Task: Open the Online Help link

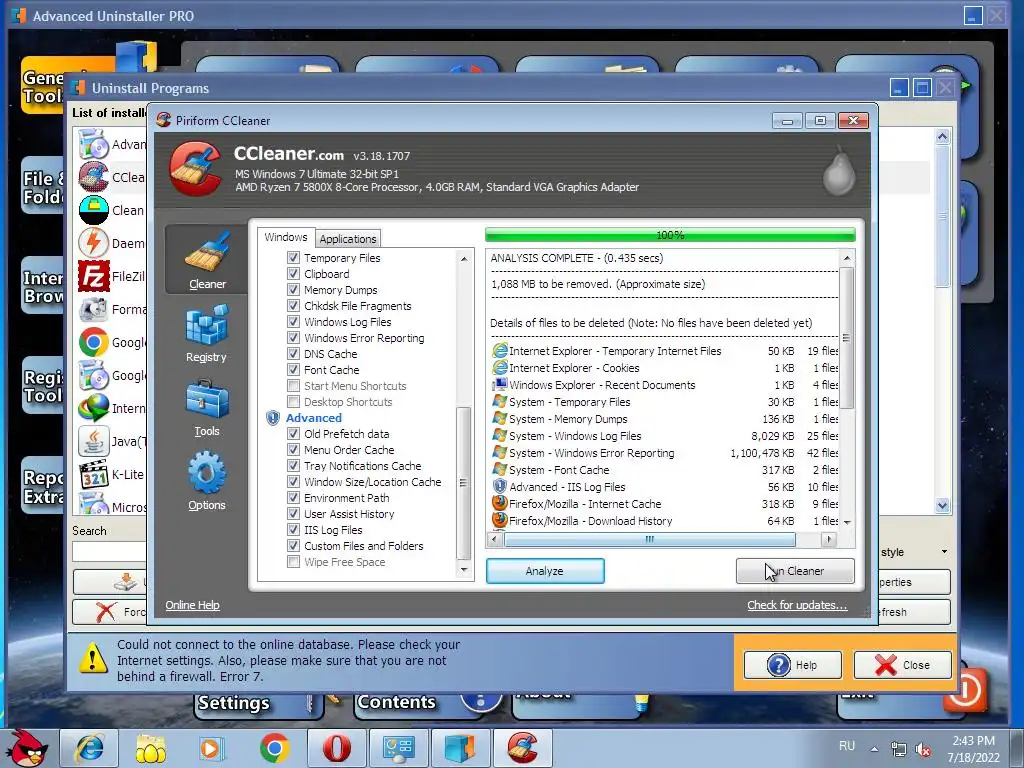Action: pyautogui.click(x=192, y=605)
